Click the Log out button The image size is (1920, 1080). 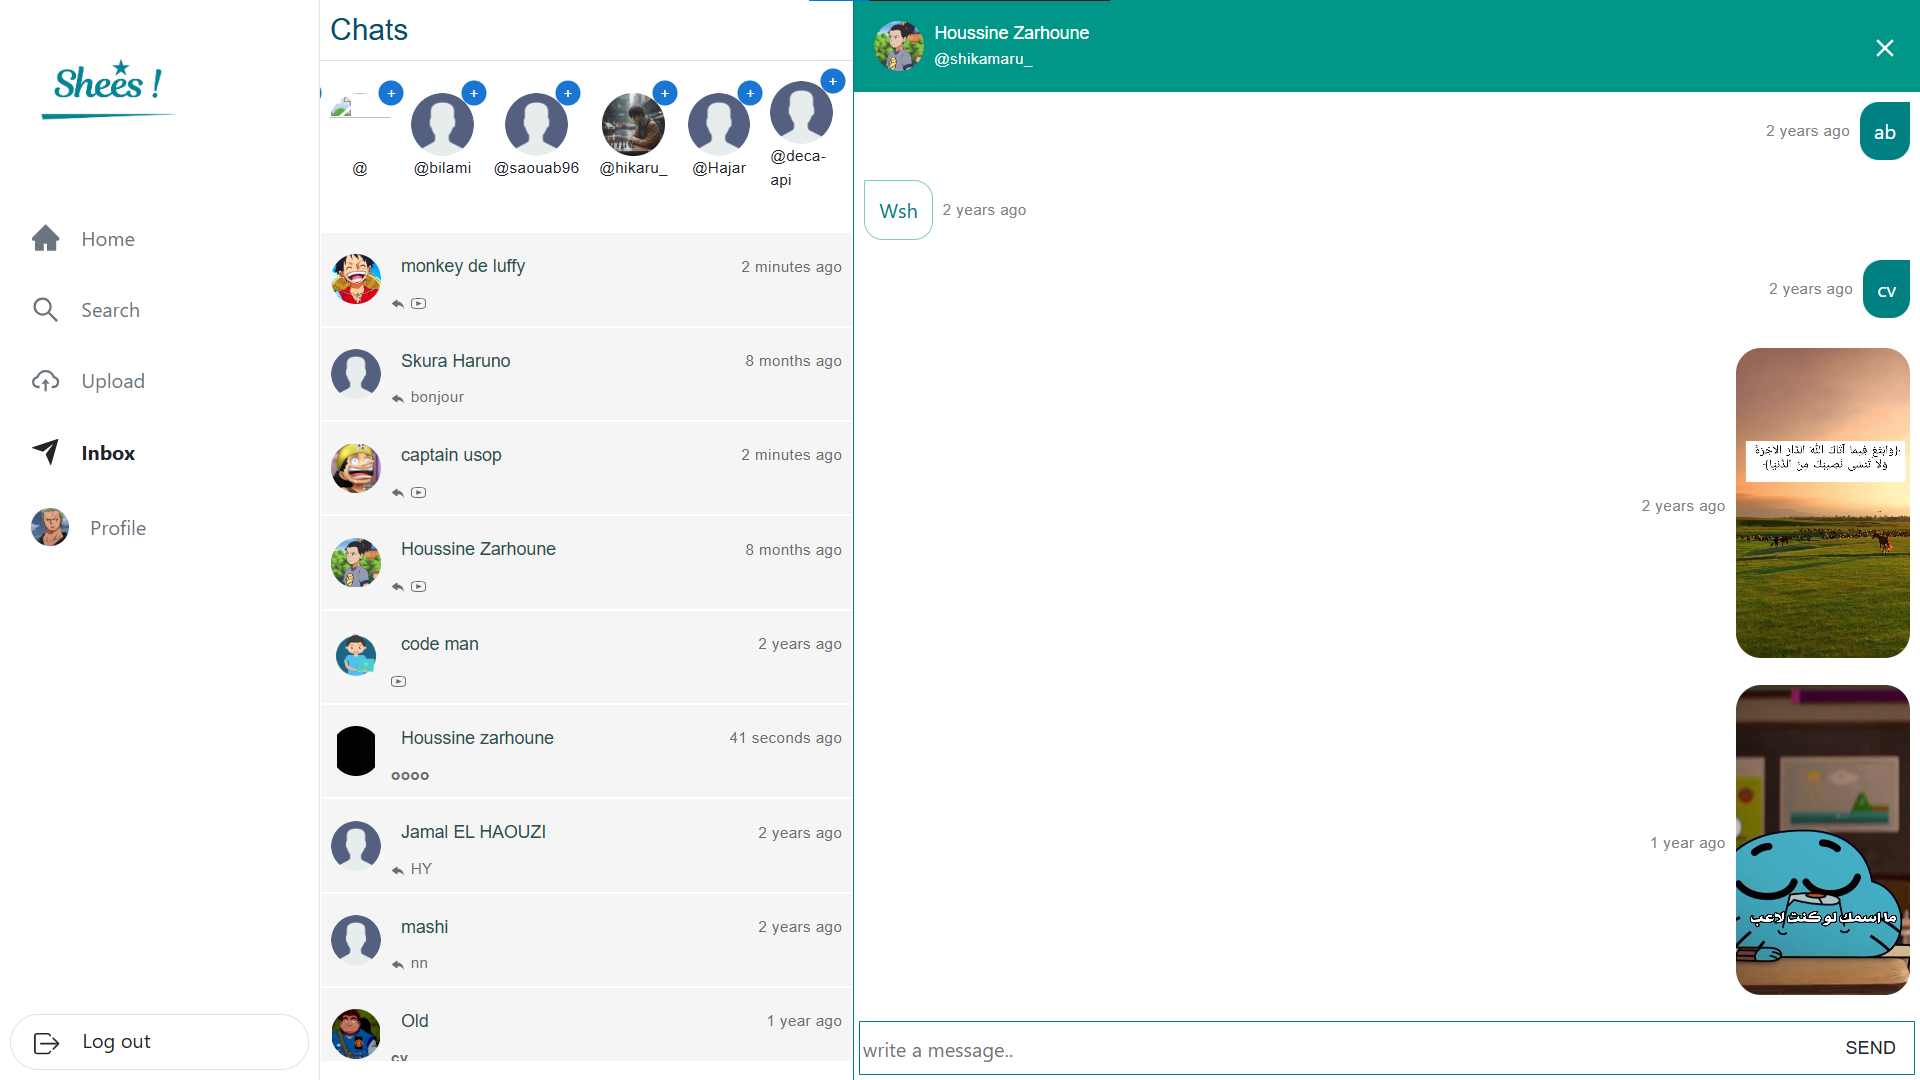[115, 1041]
